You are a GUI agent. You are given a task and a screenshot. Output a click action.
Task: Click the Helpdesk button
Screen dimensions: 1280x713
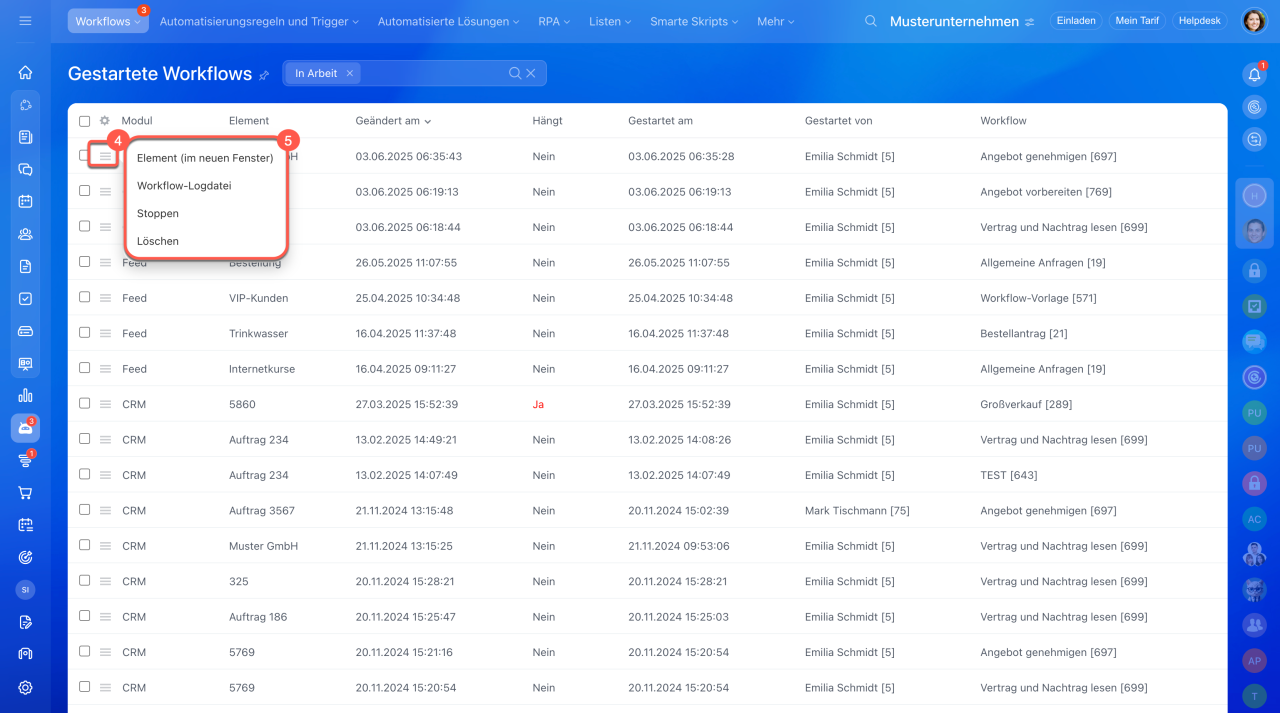[1200, 21]
